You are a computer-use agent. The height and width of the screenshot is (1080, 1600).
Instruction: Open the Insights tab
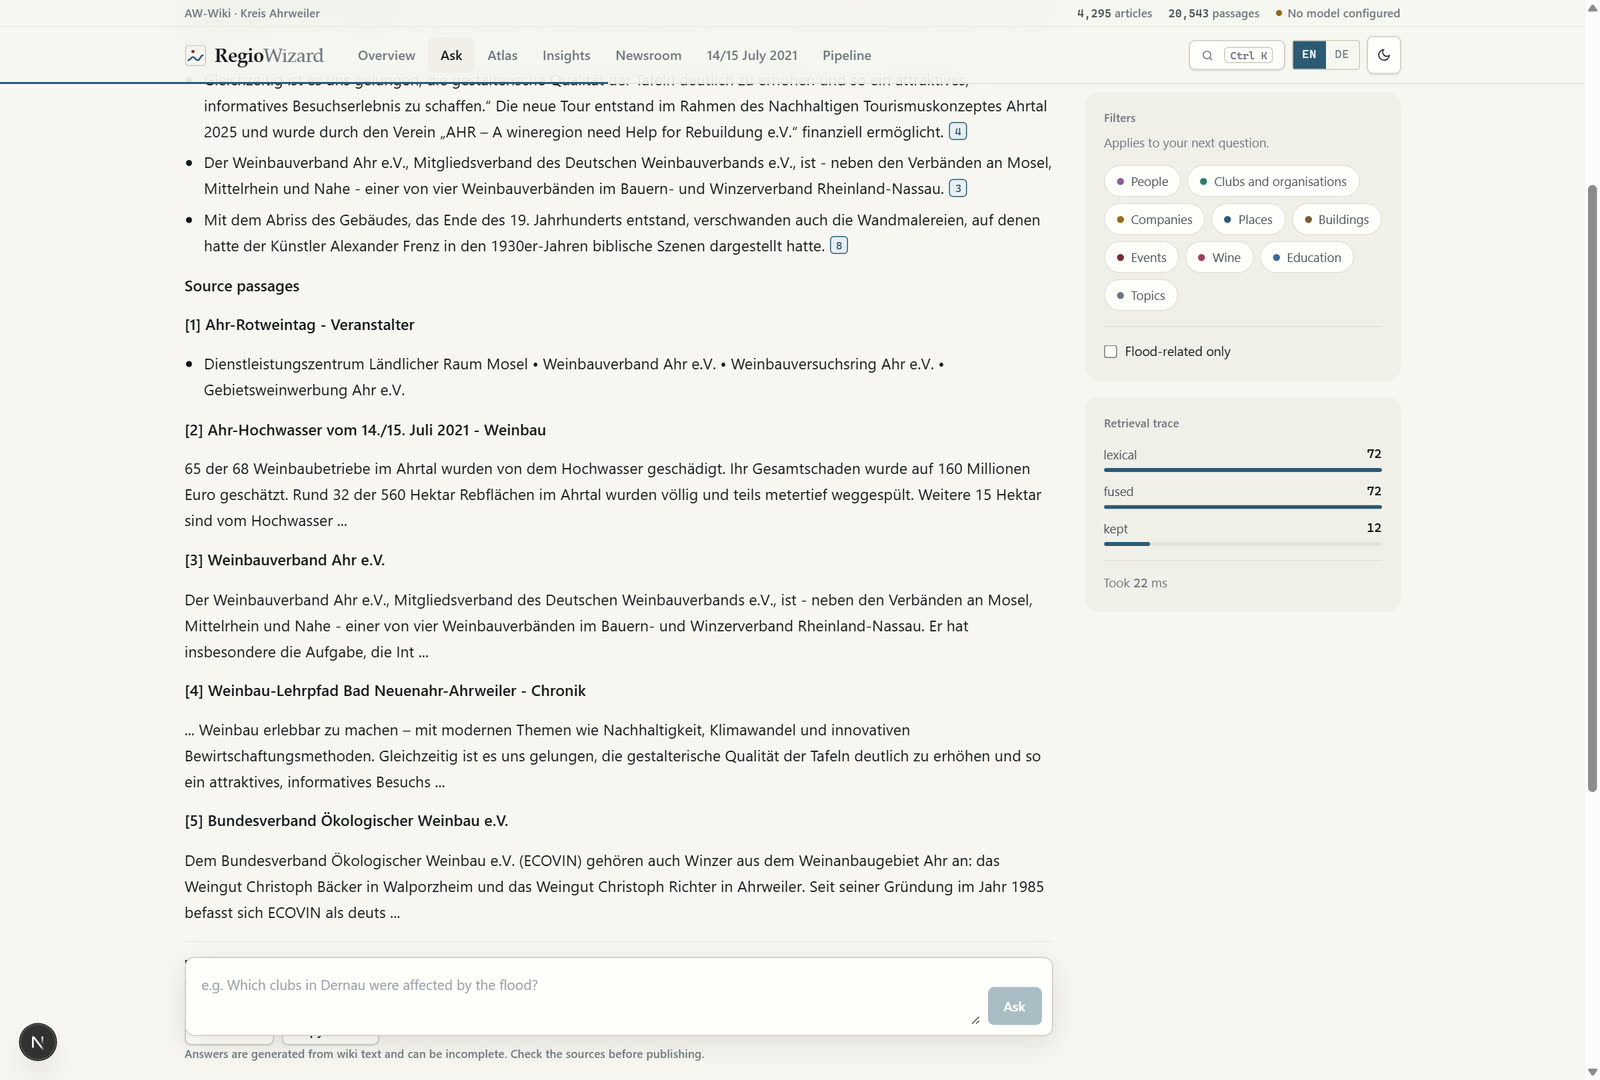coord(566,55)
